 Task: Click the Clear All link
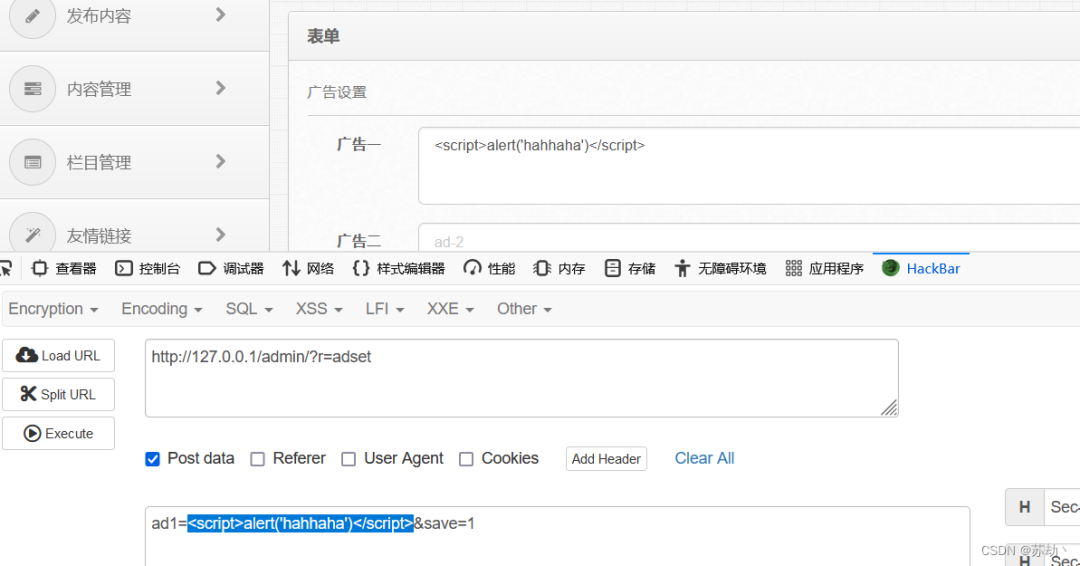(705, 459)
